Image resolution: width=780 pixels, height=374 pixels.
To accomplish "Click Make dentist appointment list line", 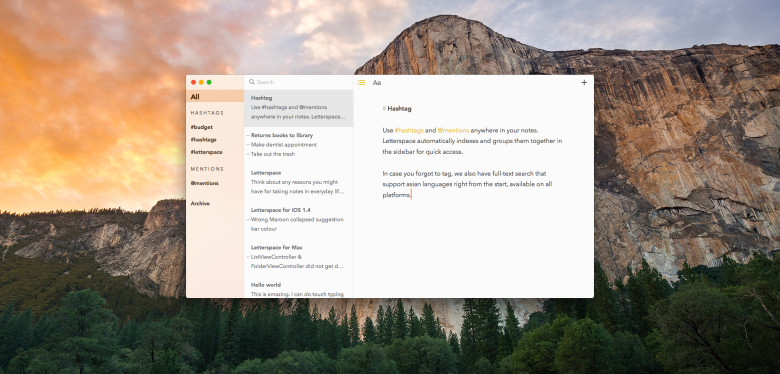I will pos(284,145).
